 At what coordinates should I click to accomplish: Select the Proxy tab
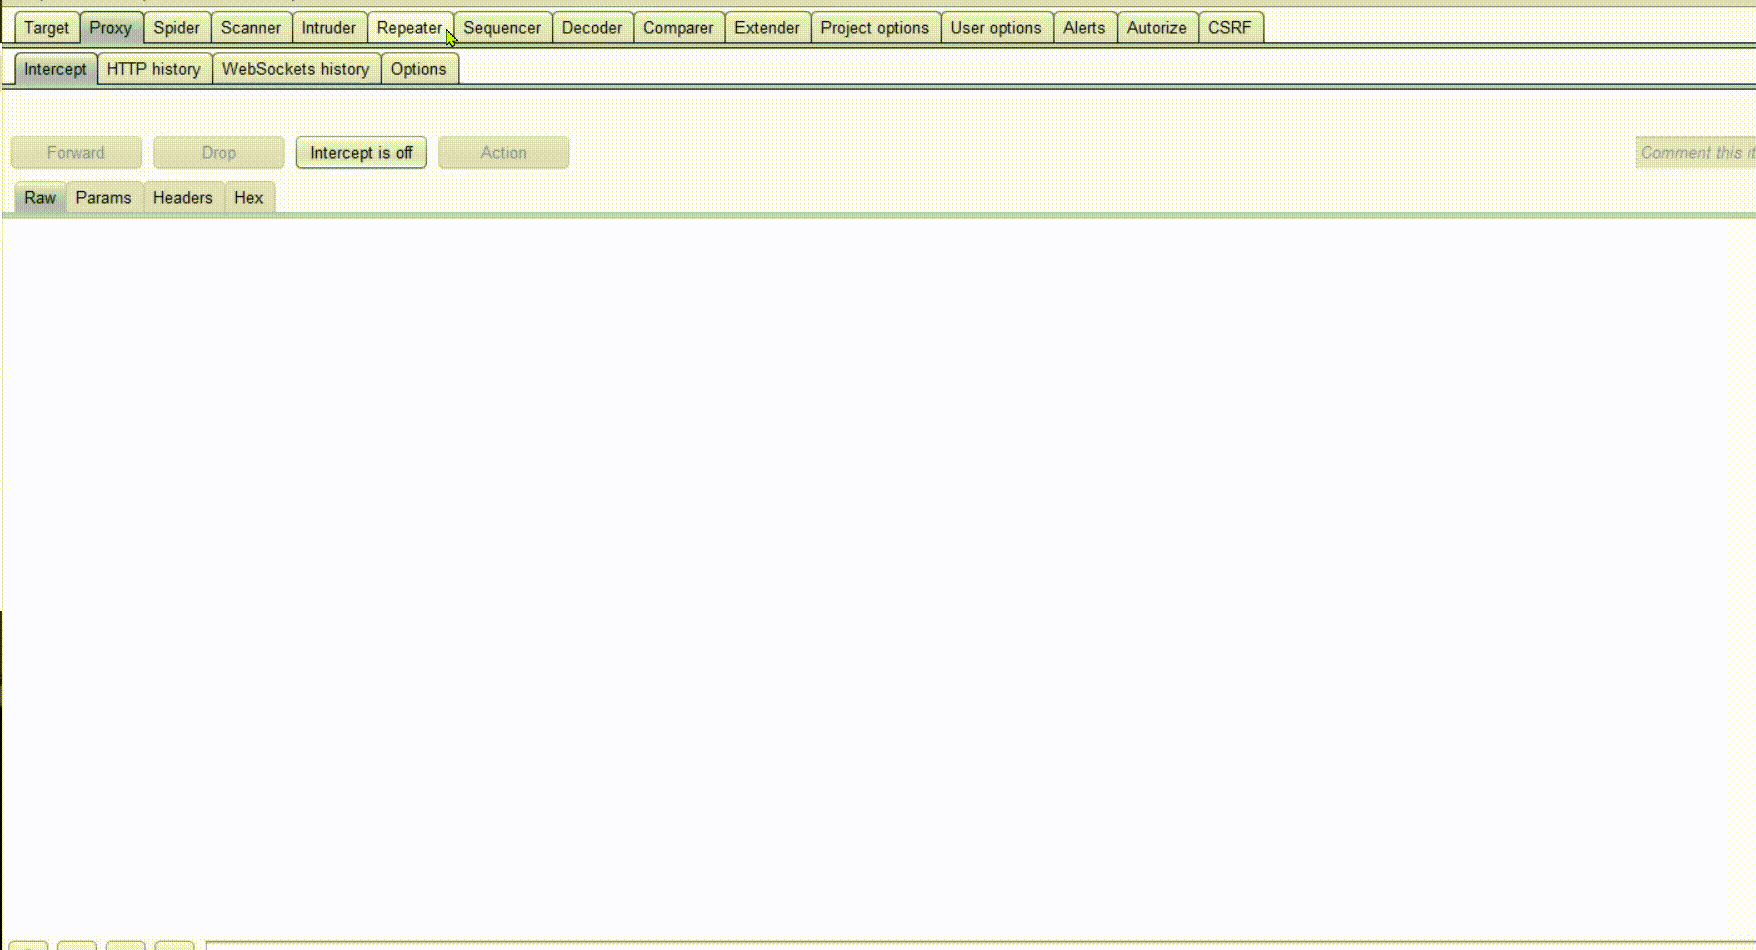110,28
